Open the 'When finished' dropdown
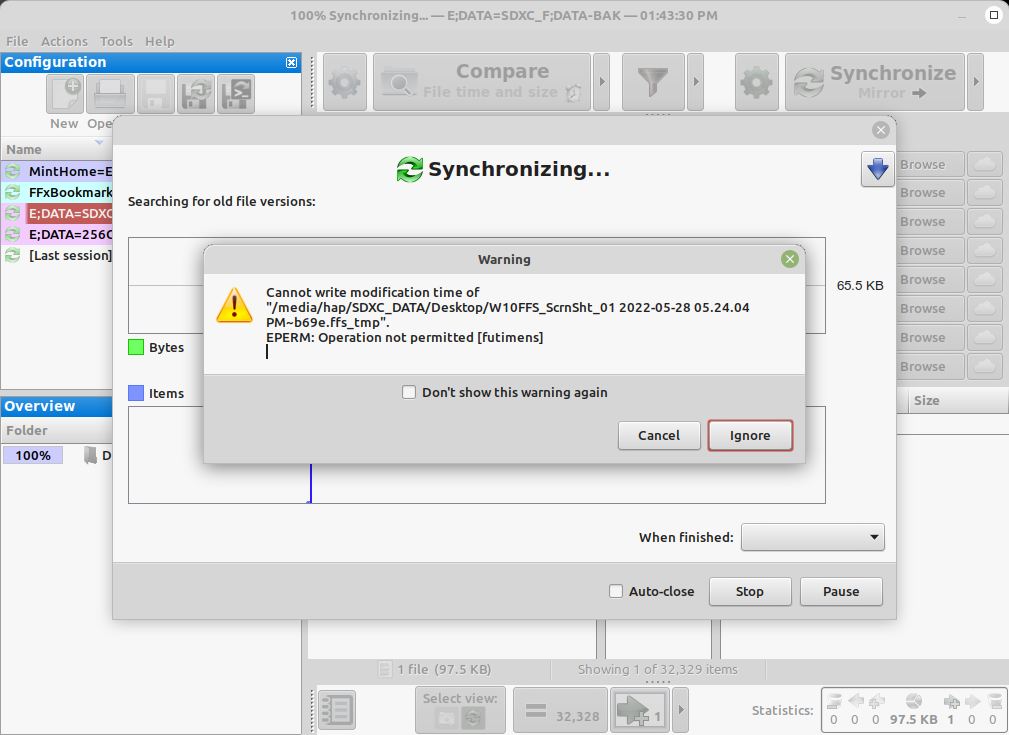Viewport: 1009px width, 735px height. 813,537
